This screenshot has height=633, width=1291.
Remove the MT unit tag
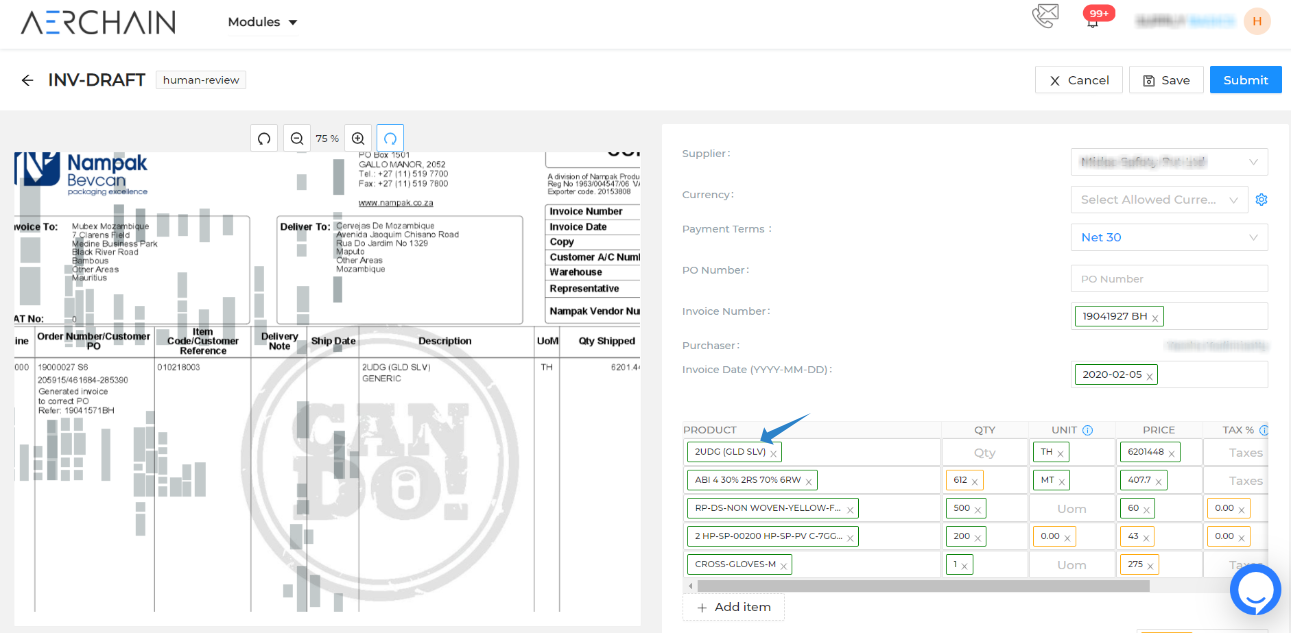click(1061, 481)
